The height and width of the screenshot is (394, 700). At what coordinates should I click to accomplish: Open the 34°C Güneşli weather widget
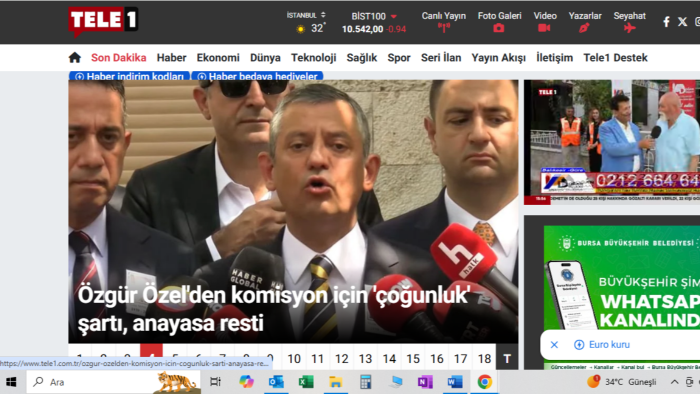[622, 382]
